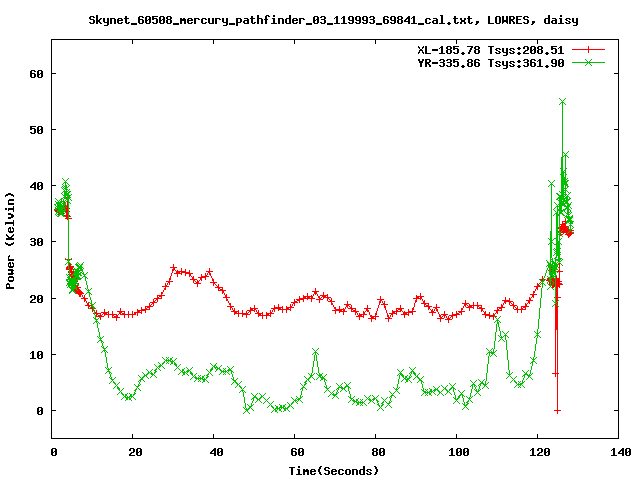The height and width of the screenshot is (480, 640).
Task: Click y-axis tick label 10
Action: 36,355
